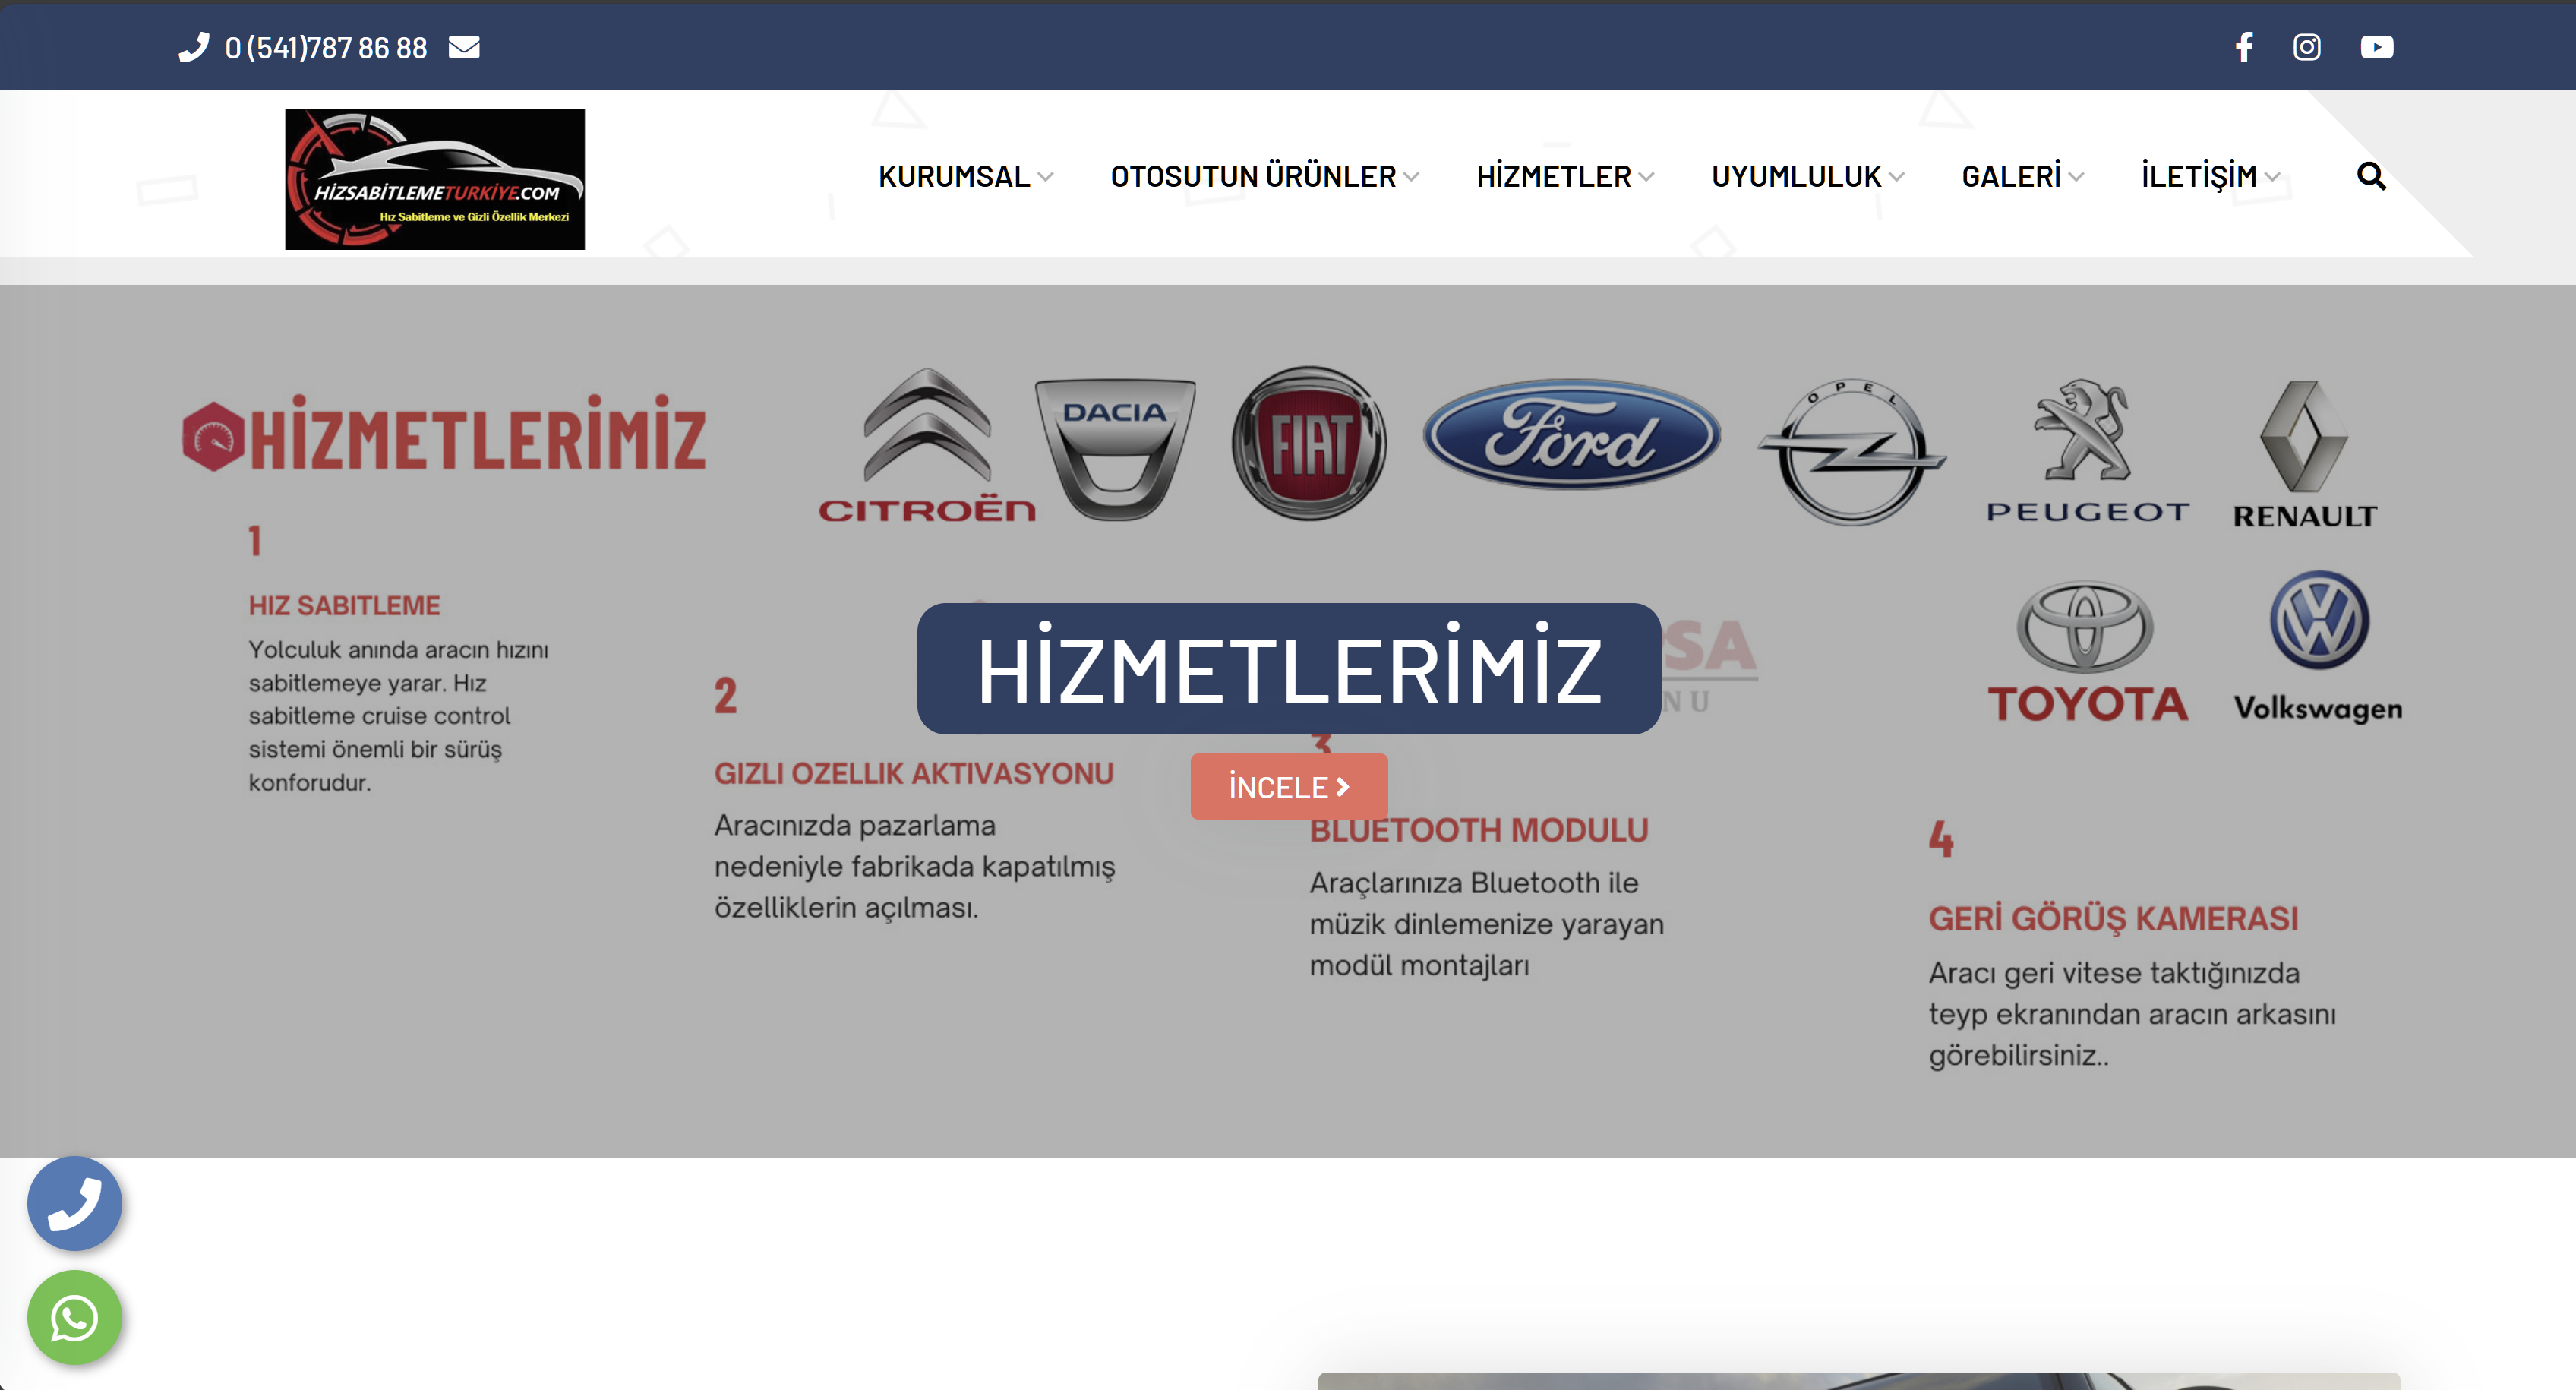Click the floating blue phone icon
Image resolution: width=2576 pixels, height=1390 pixels.
tap(75, 1203)
